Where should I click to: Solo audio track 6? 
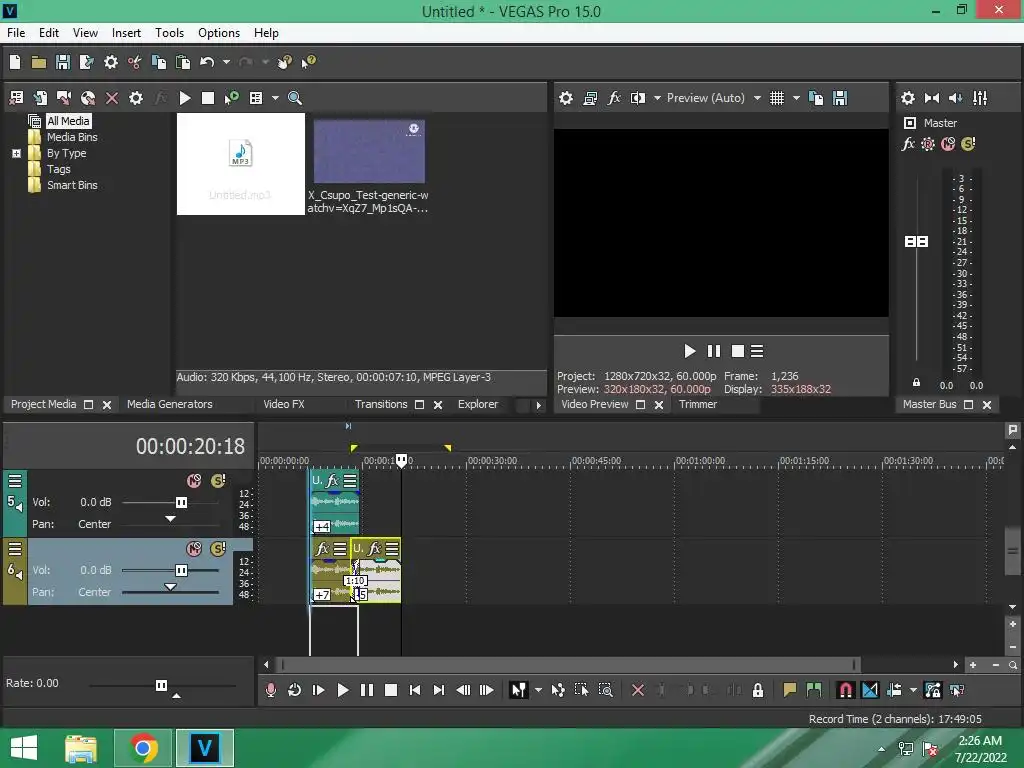218,549
